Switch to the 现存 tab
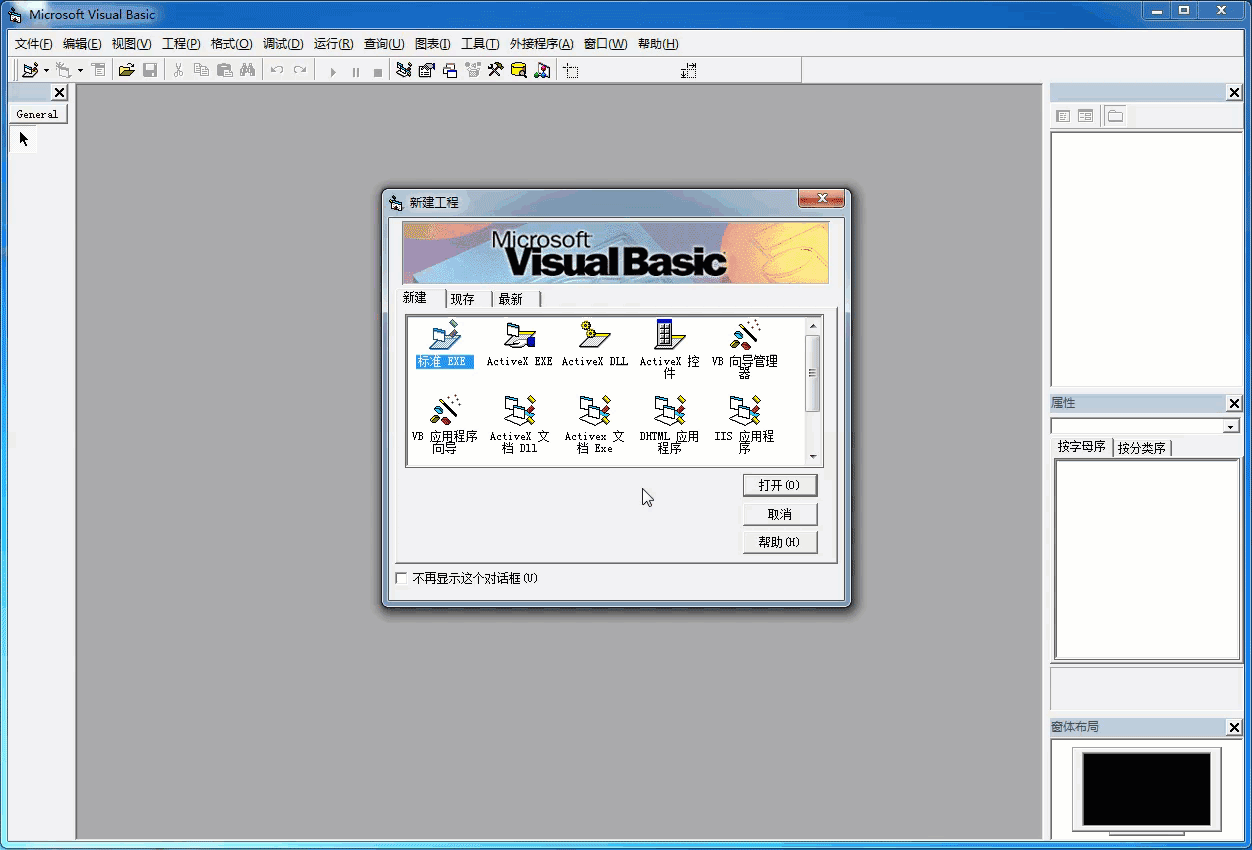1252x850 pixels. coord(463,299)
